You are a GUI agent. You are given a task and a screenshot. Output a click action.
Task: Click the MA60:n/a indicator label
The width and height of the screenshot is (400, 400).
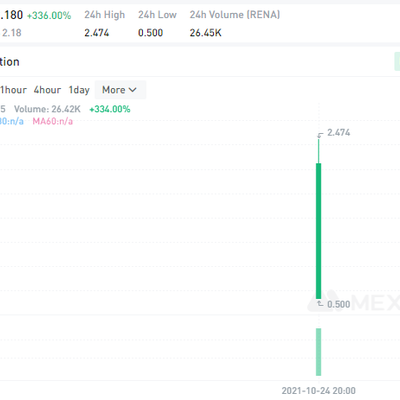52,121
